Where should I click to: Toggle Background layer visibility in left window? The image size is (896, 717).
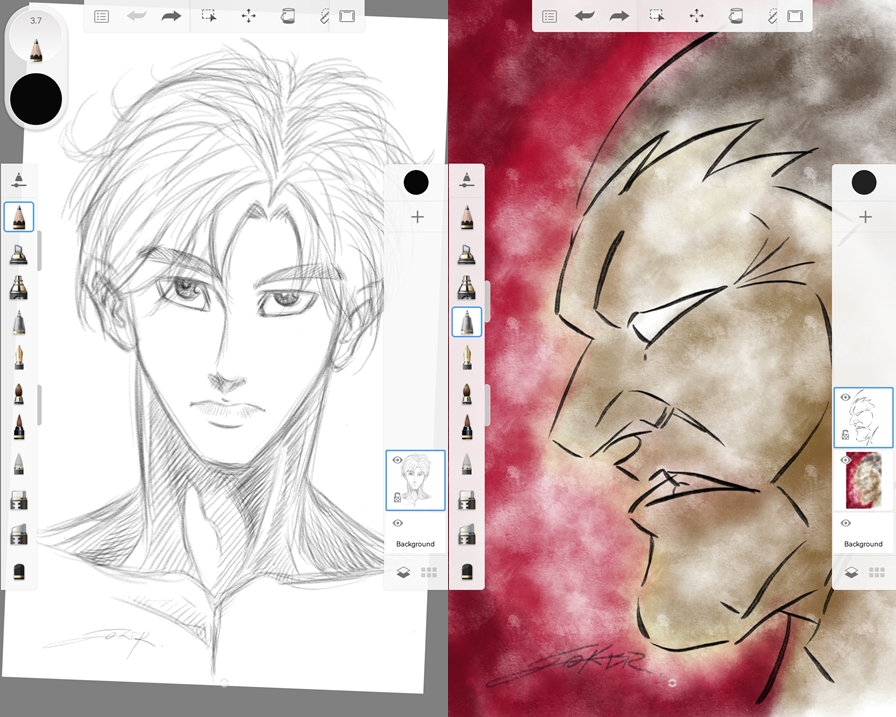point(398,523)
